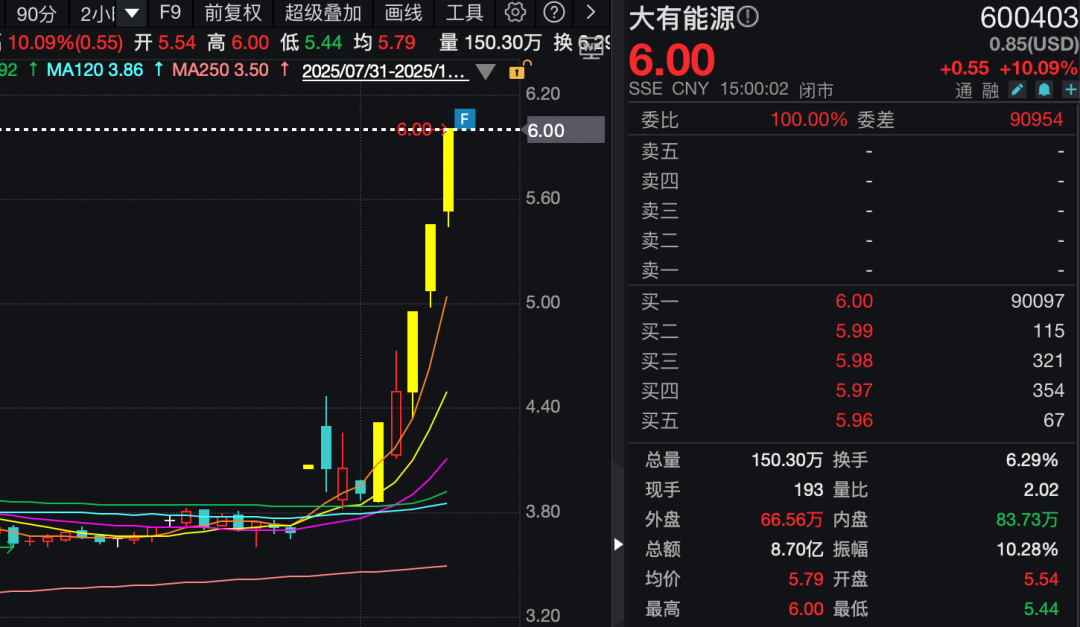Screen dimensions: 1080x627
Task: Click the F9 button
Action: (x=171, y=13)
